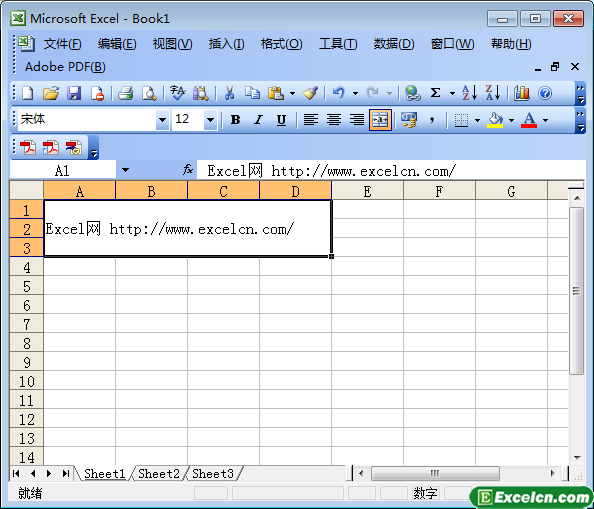Convert to Adobe PDF icon
Screen dimensions: 594x509
tap(28, 148)
